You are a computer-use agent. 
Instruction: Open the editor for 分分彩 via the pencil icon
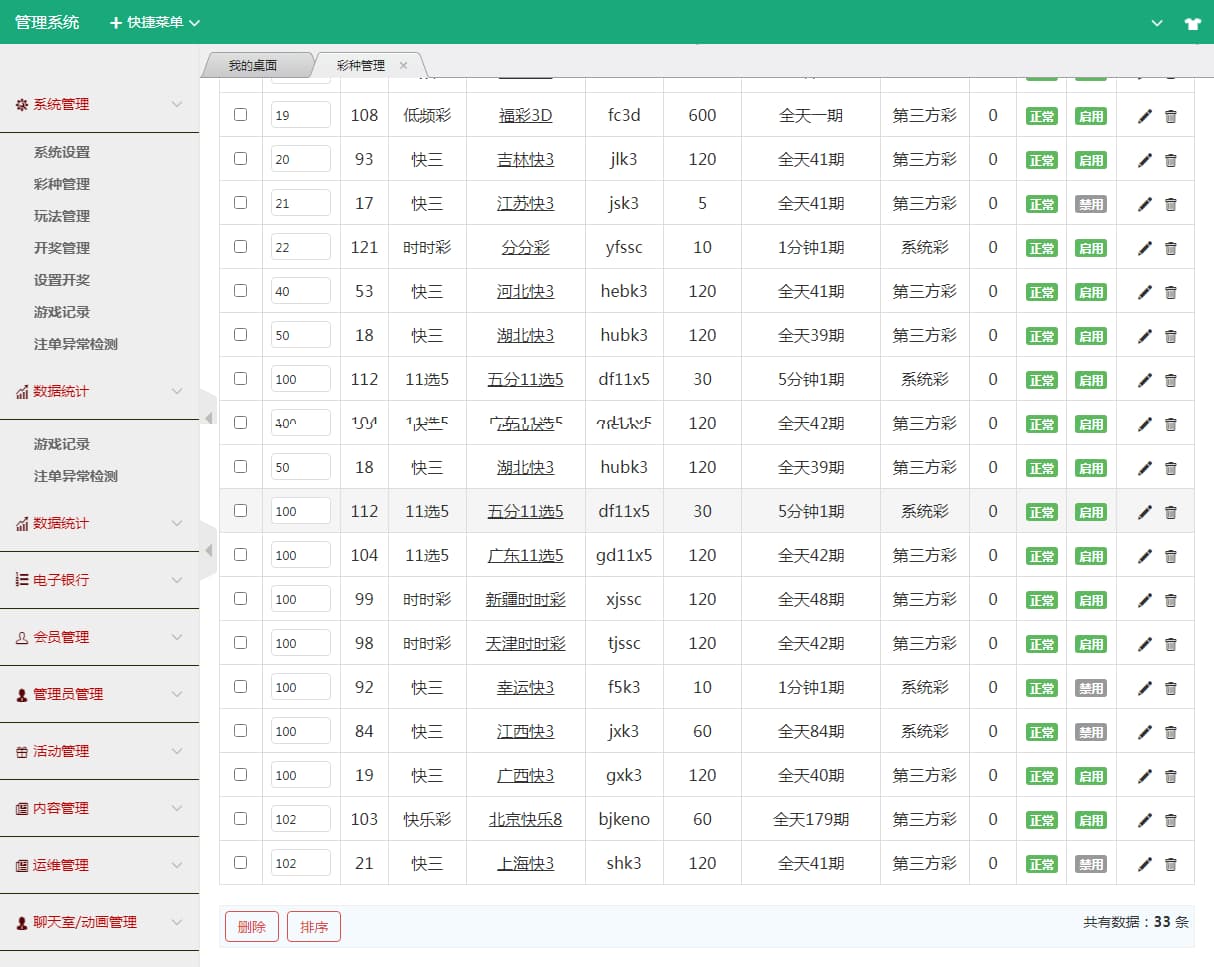tap(1145, 248)
